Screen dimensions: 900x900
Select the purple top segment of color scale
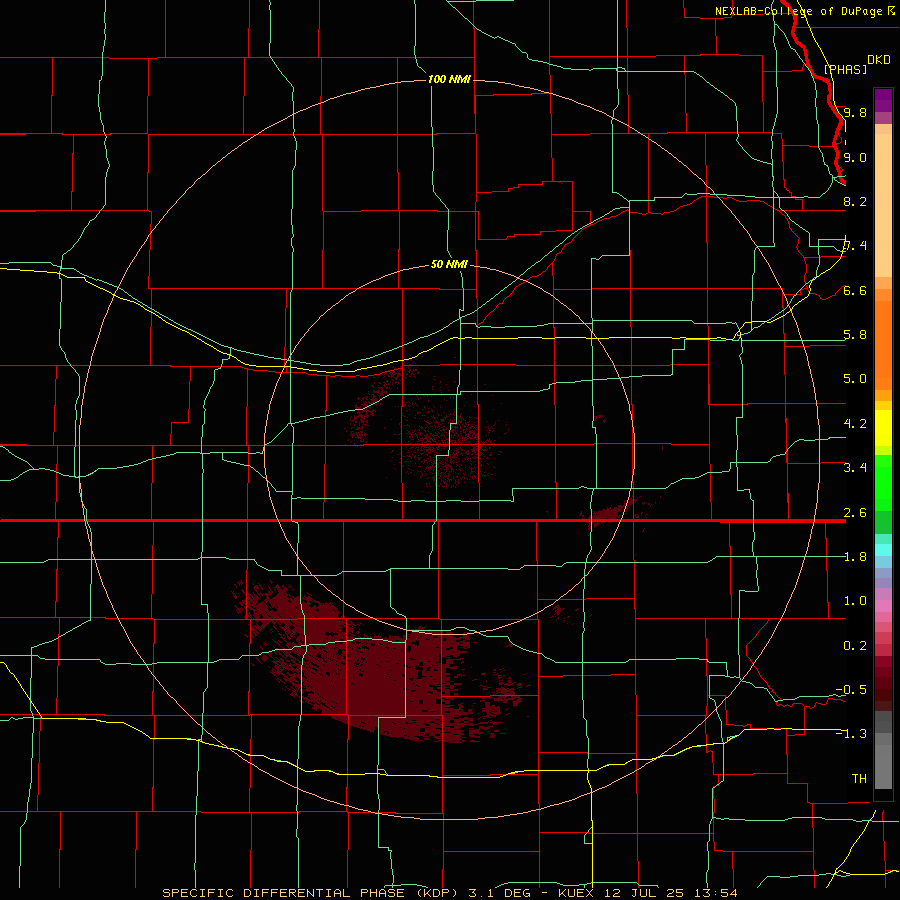(883, 101)
